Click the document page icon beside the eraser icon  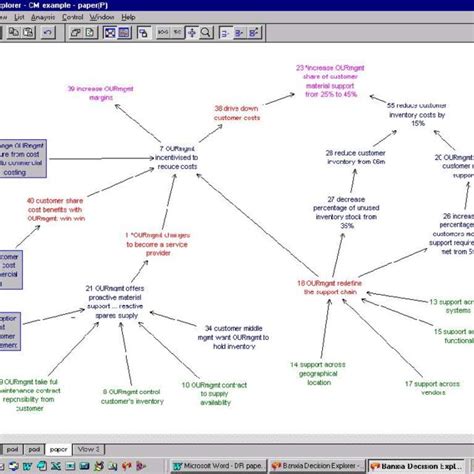(90, 33)
